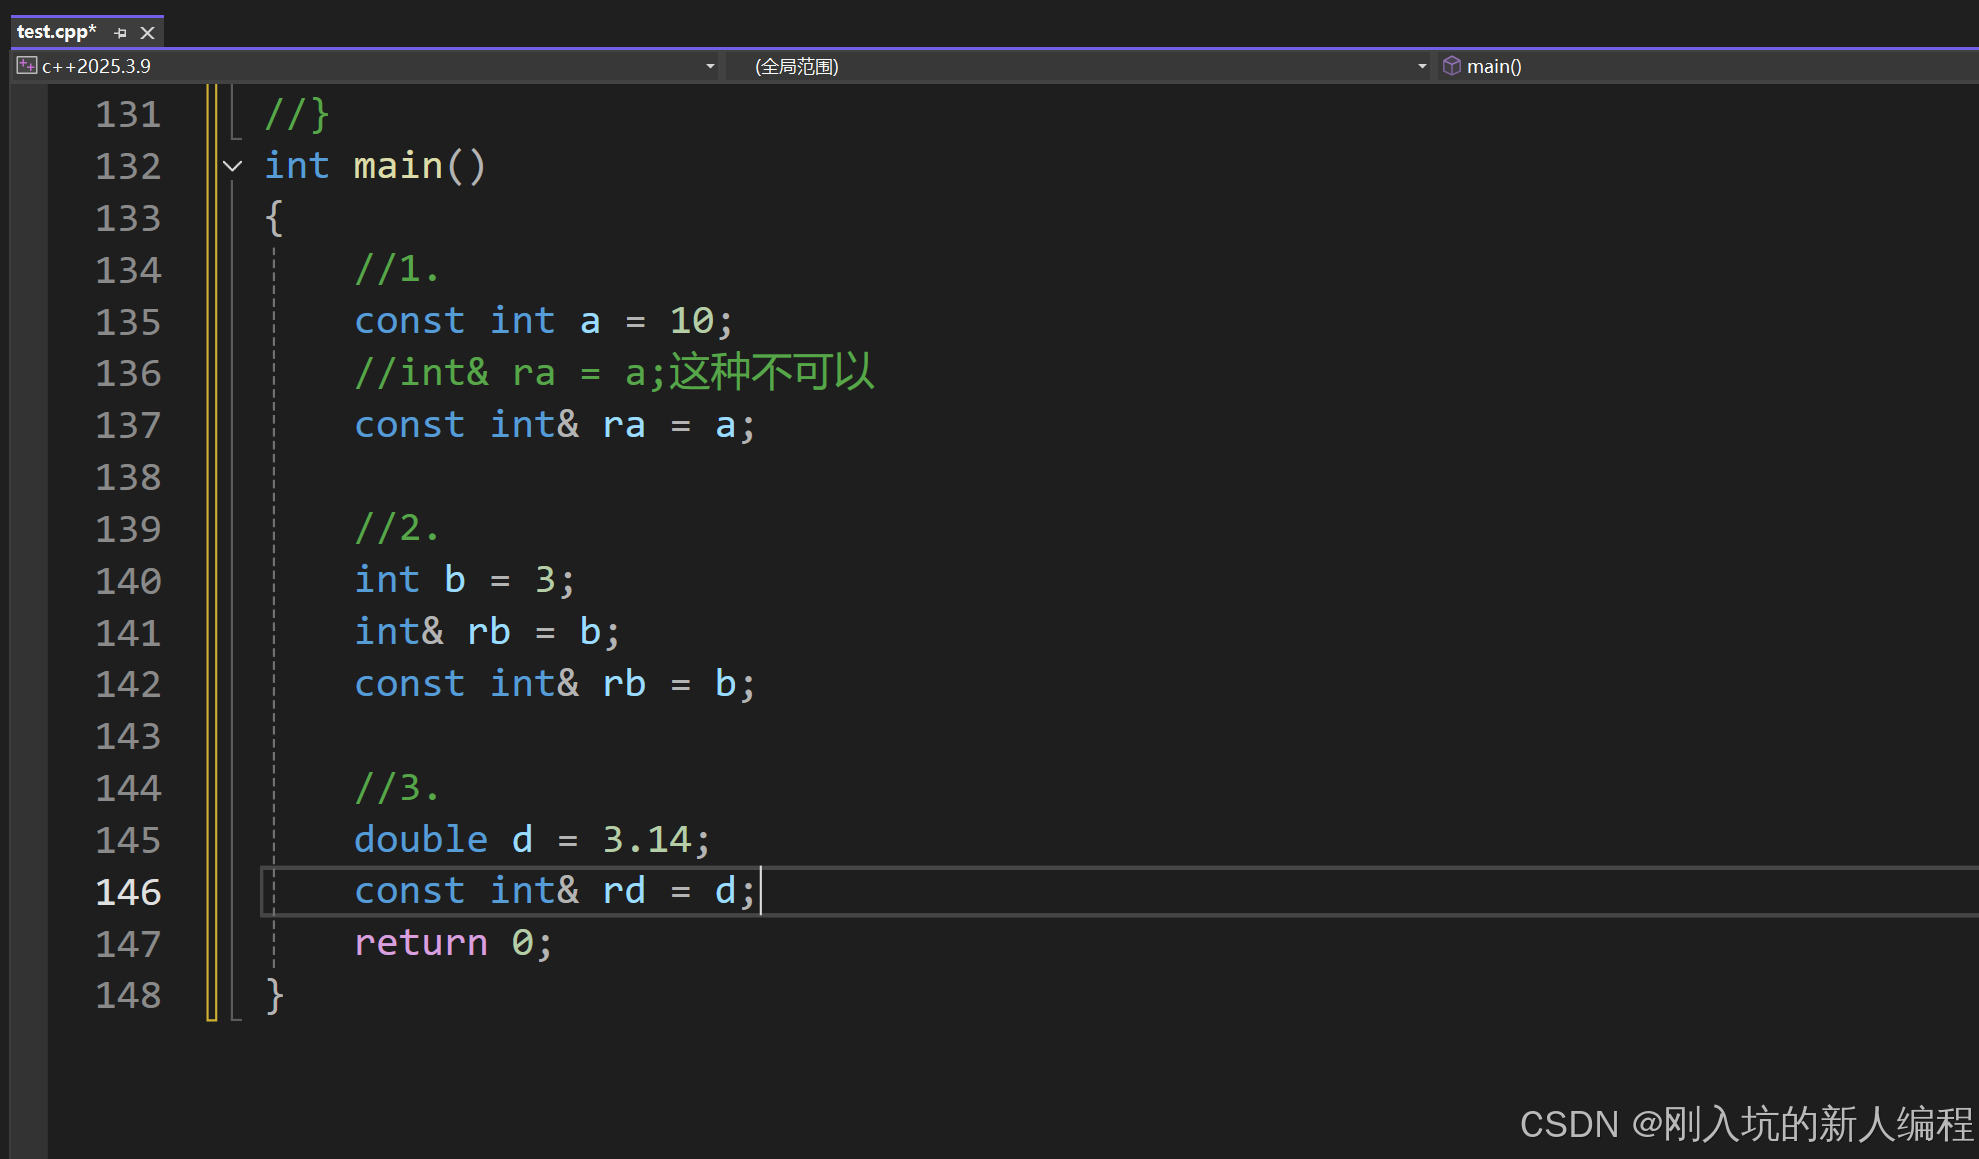Pin the test.cpp tab

point(121,33)
